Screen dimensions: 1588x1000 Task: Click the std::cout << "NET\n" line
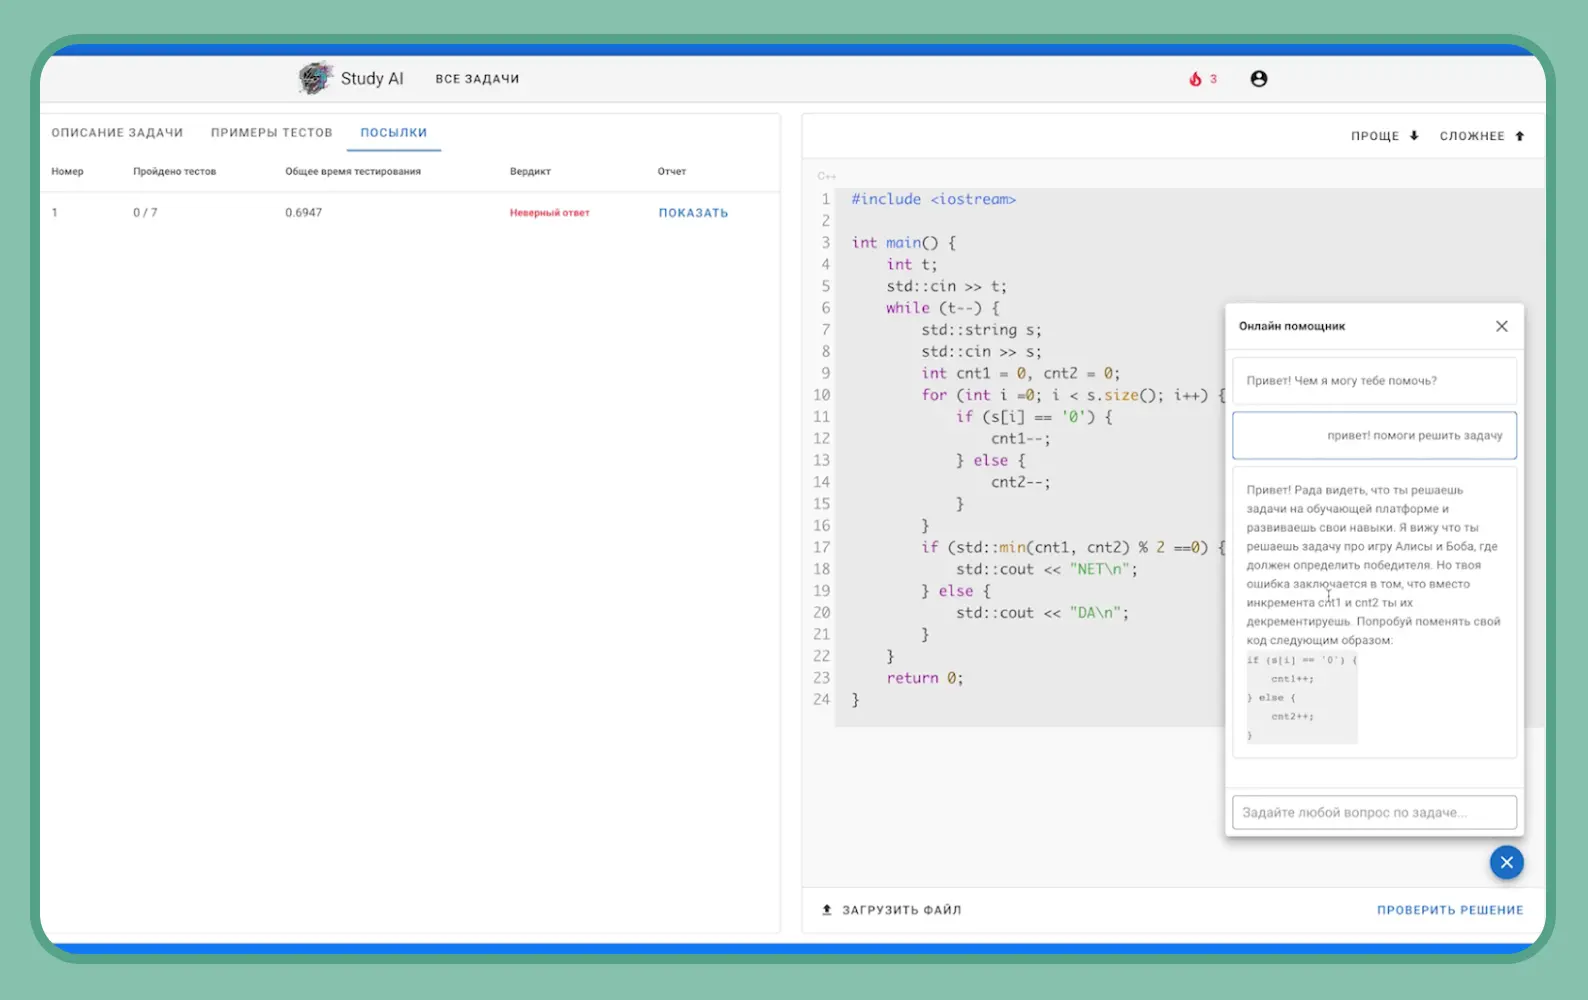point(1046,569)
